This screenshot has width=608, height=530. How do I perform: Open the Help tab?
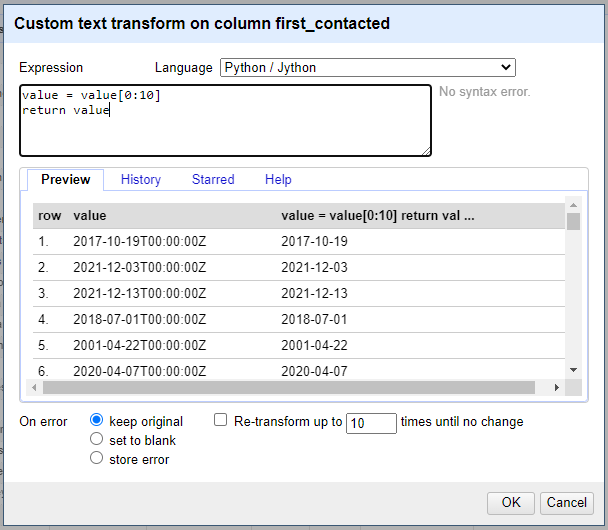278,180
